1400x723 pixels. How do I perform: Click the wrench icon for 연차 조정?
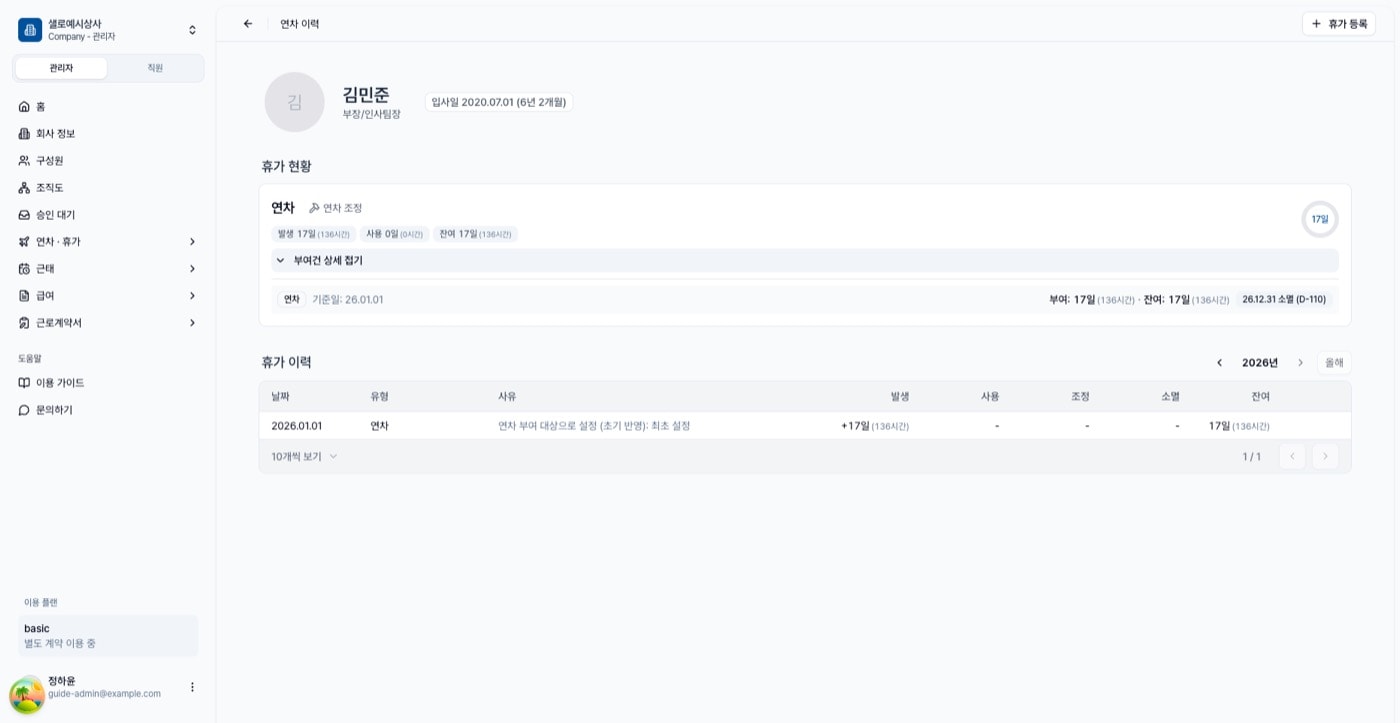click(314, 208)
